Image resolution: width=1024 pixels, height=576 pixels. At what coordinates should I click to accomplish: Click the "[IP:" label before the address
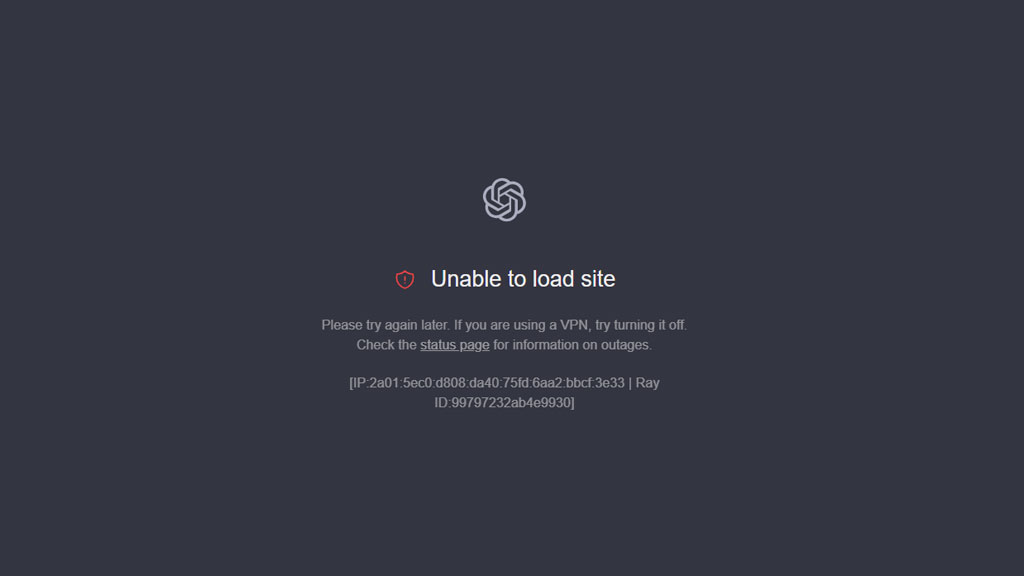point(359,383)
